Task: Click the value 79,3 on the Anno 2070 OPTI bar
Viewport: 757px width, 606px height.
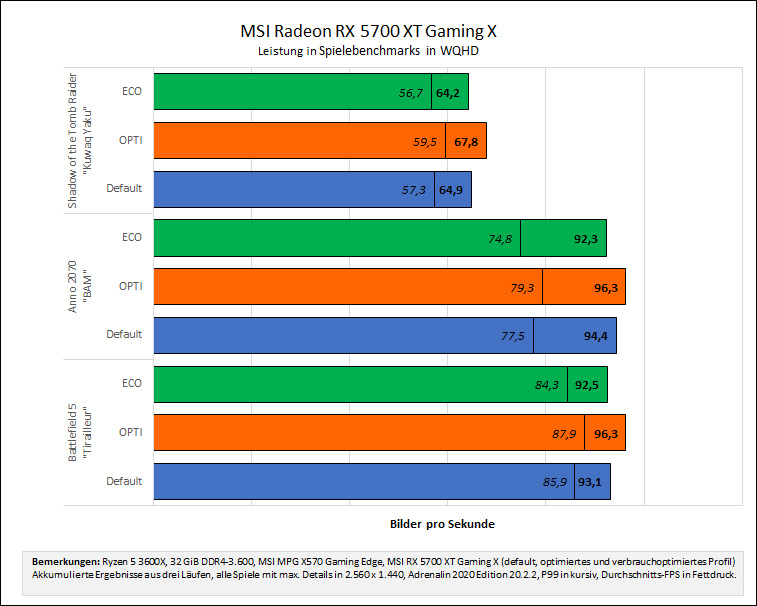Action: tap(522, 288)
